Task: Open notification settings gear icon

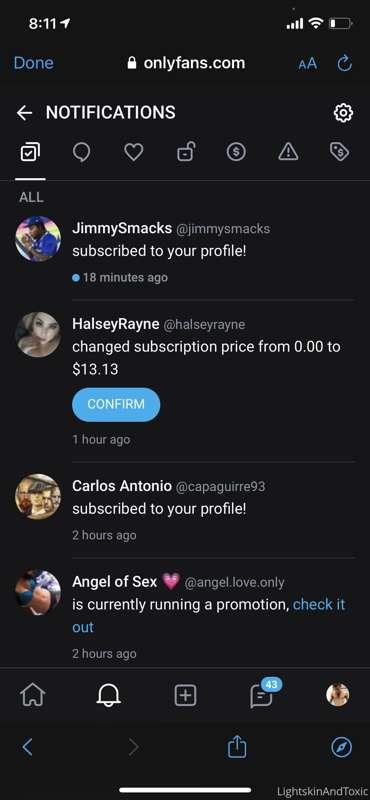Action: click(343, 113)
